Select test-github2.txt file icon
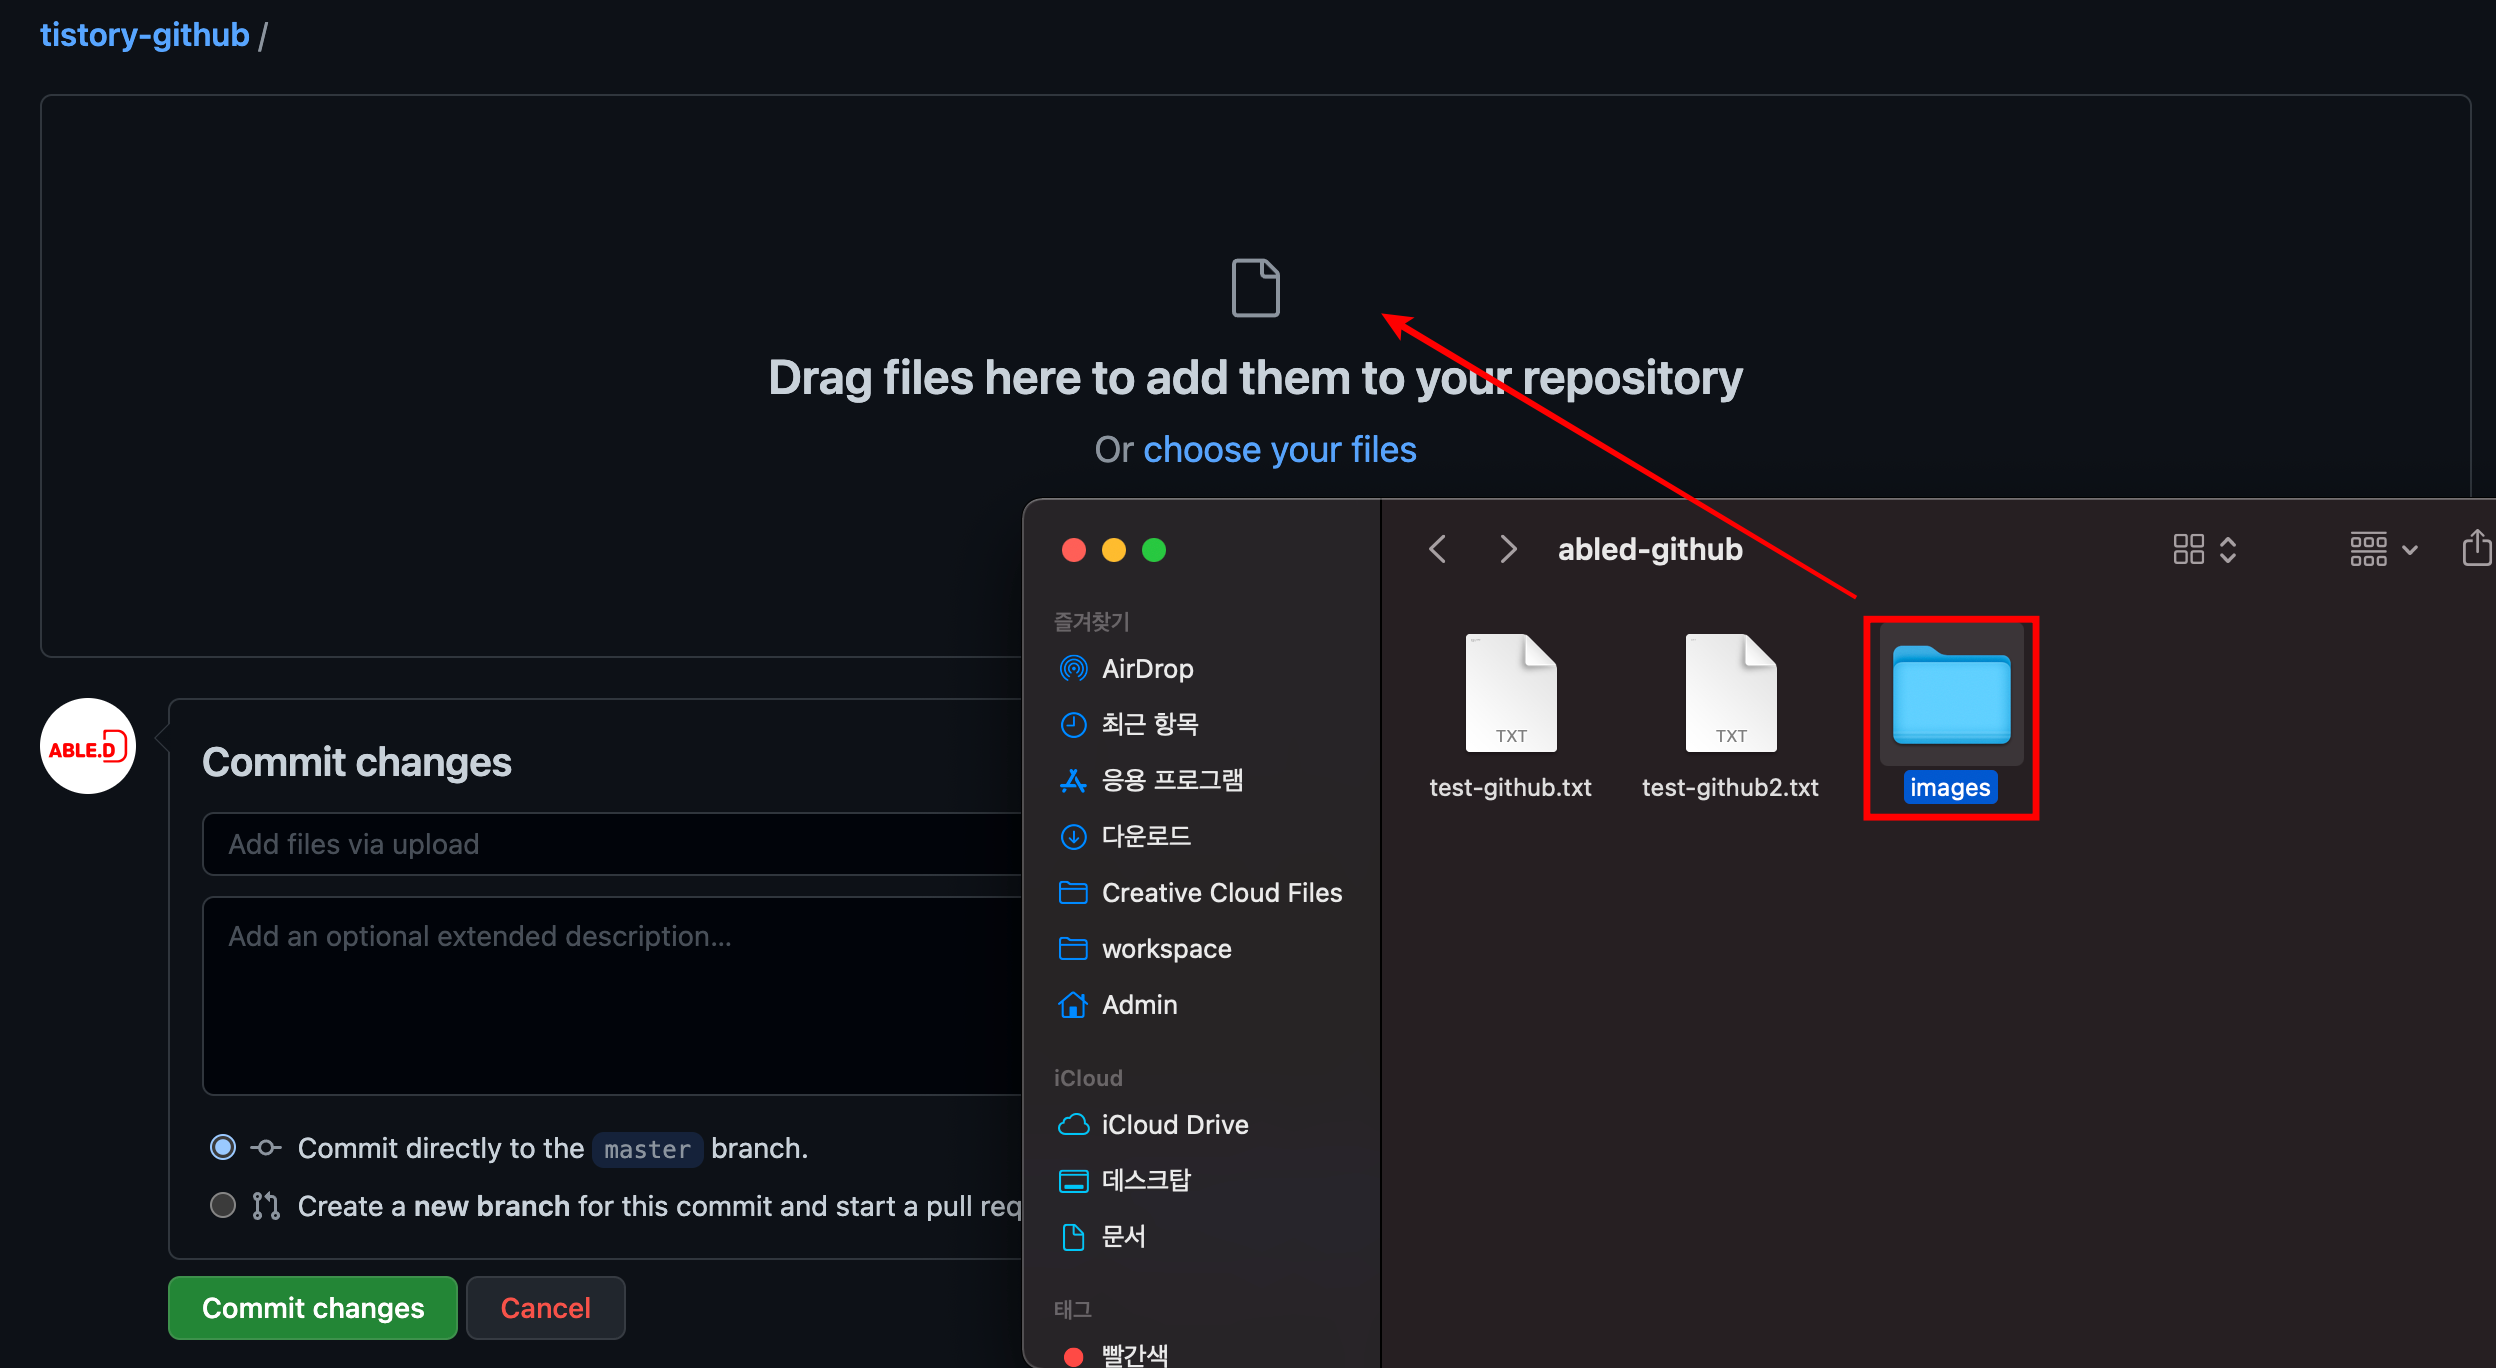The image size is (2496, 1368). [1730, 693]
